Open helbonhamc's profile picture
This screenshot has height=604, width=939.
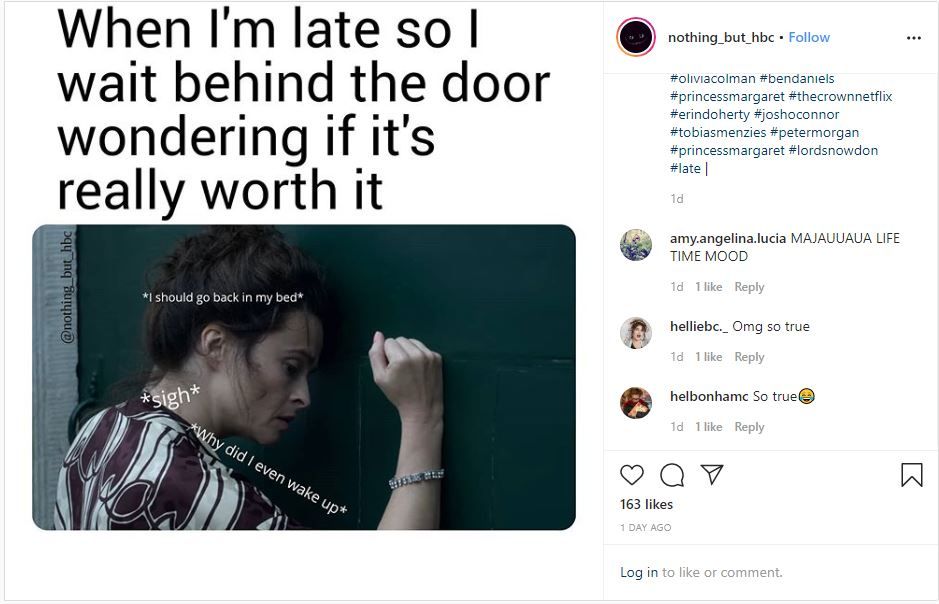[636, 403]
